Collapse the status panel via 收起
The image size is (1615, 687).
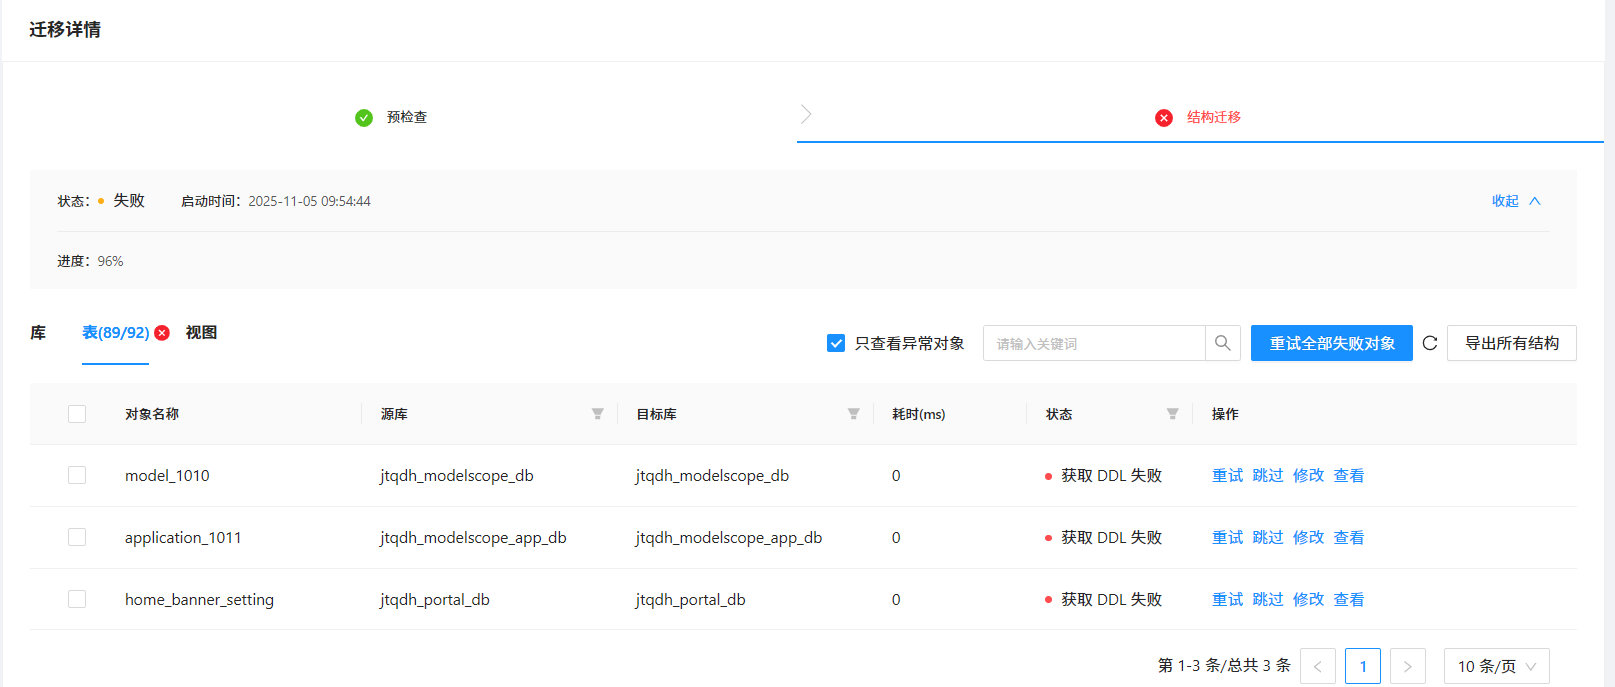click(1515, 201)
